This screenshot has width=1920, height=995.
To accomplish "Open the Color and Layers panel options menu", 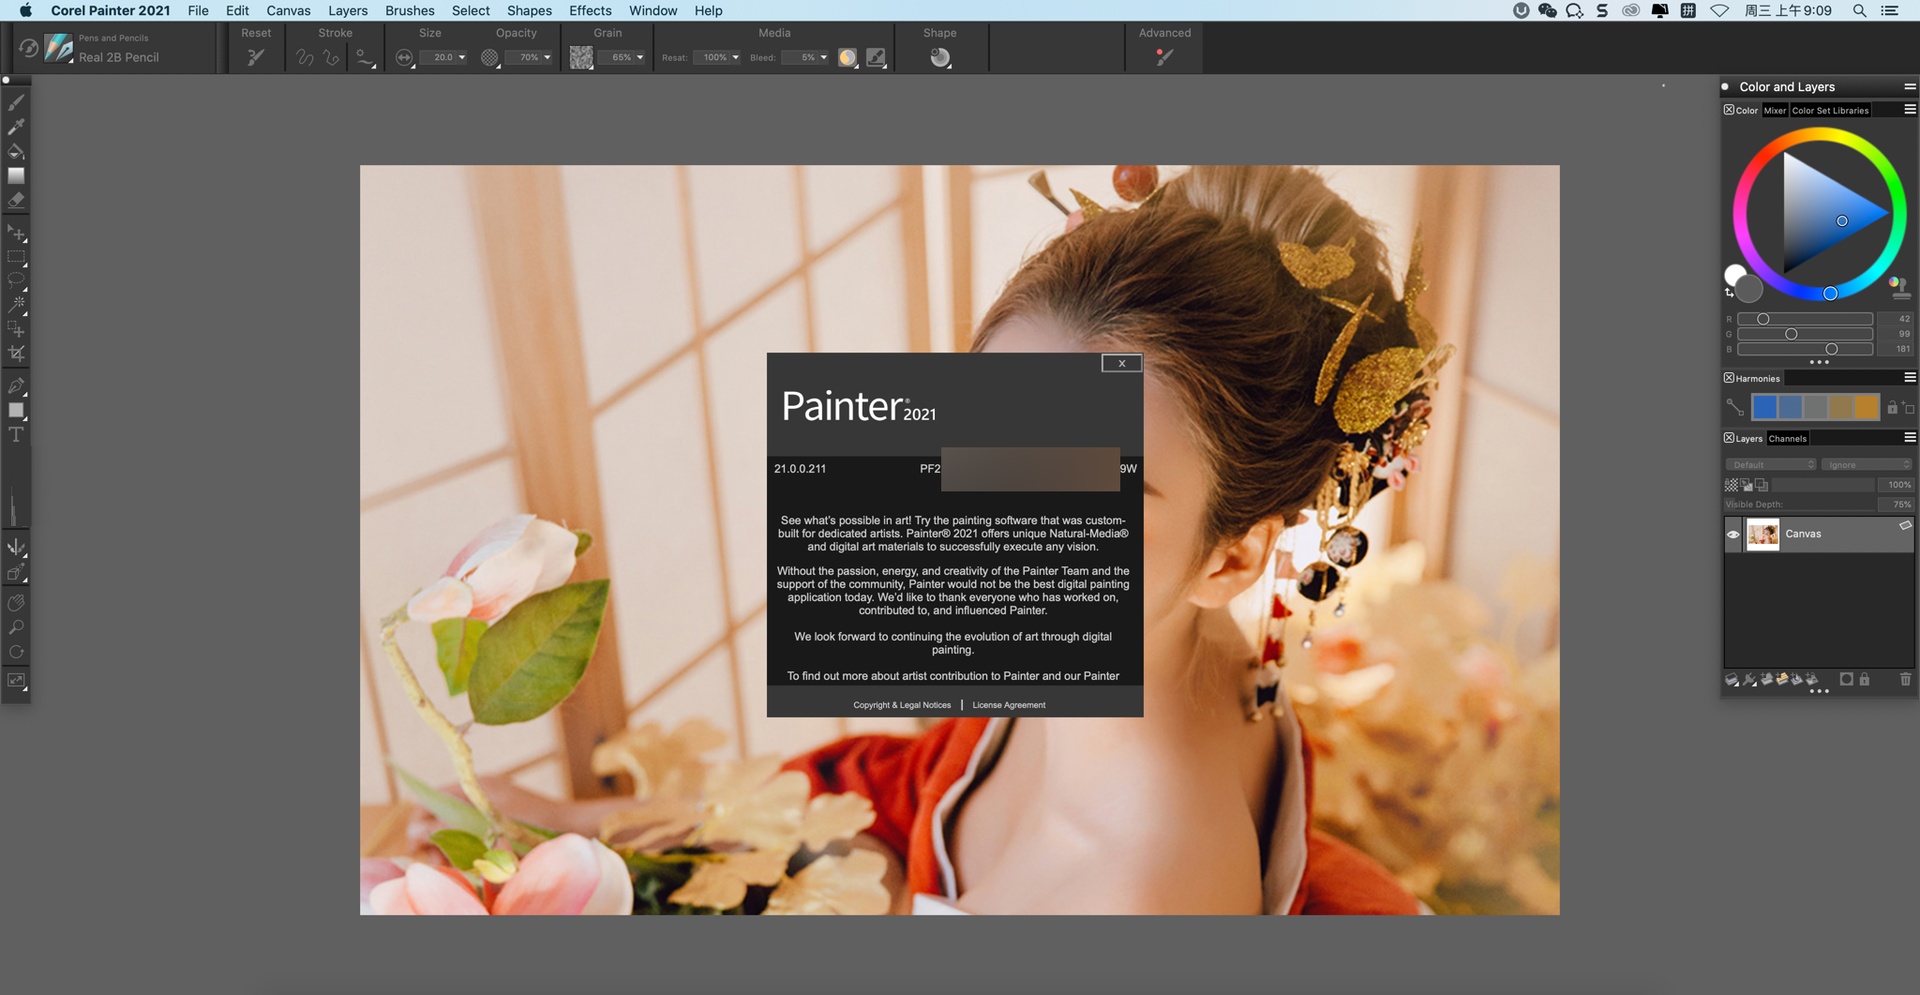I will click(1909, 87).
